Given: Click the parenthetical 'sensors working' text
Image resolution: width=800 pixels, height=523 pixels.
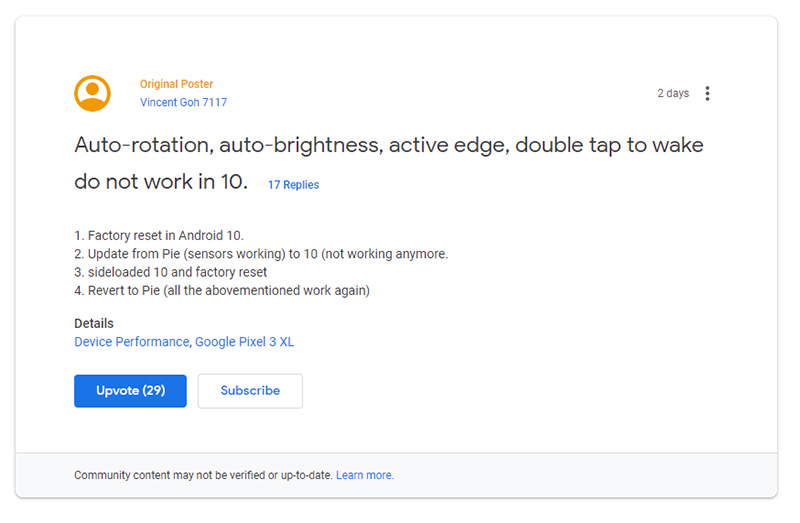Looking at the screenshot, I should click(235, 254).
